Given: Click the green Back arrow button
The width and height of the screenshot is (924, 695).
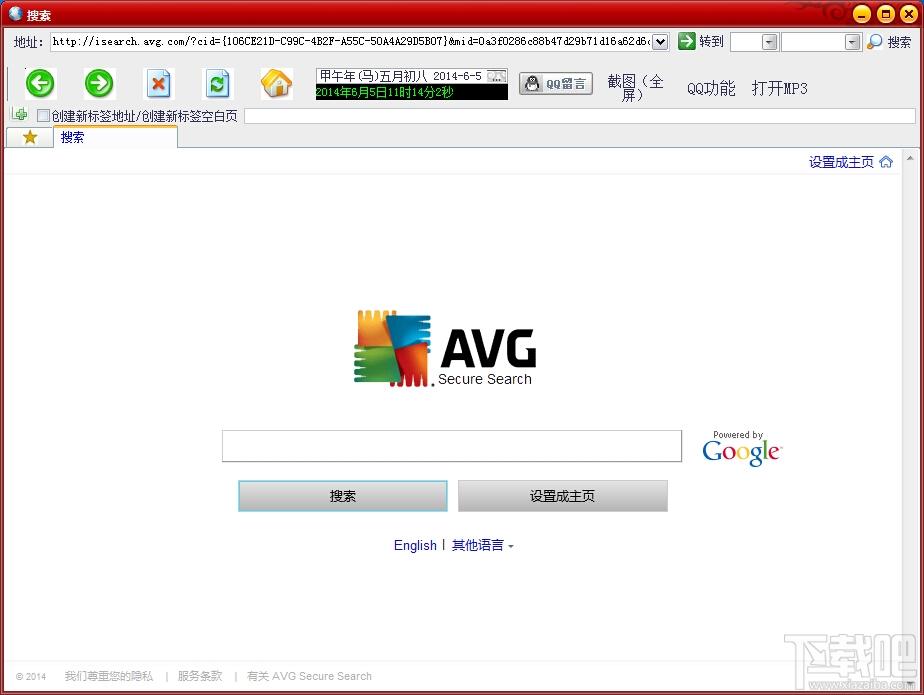Looking at the screenshot, I should click(40, 83).
